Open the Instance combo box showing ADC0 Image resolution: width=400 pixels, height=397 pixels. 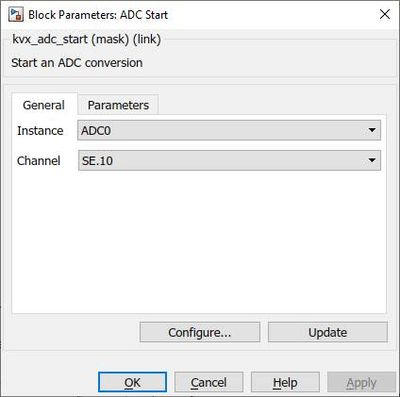[x=229, y=130]
